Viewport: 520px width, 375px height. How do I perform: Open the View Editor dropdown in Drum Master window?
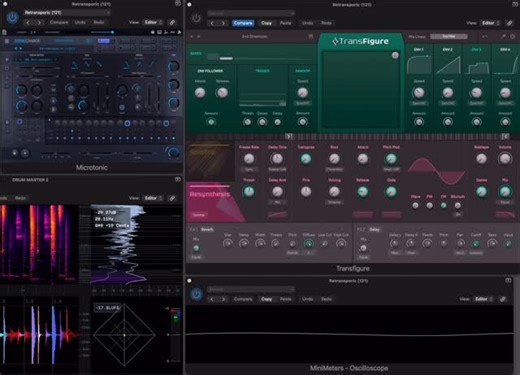[153, 198]
